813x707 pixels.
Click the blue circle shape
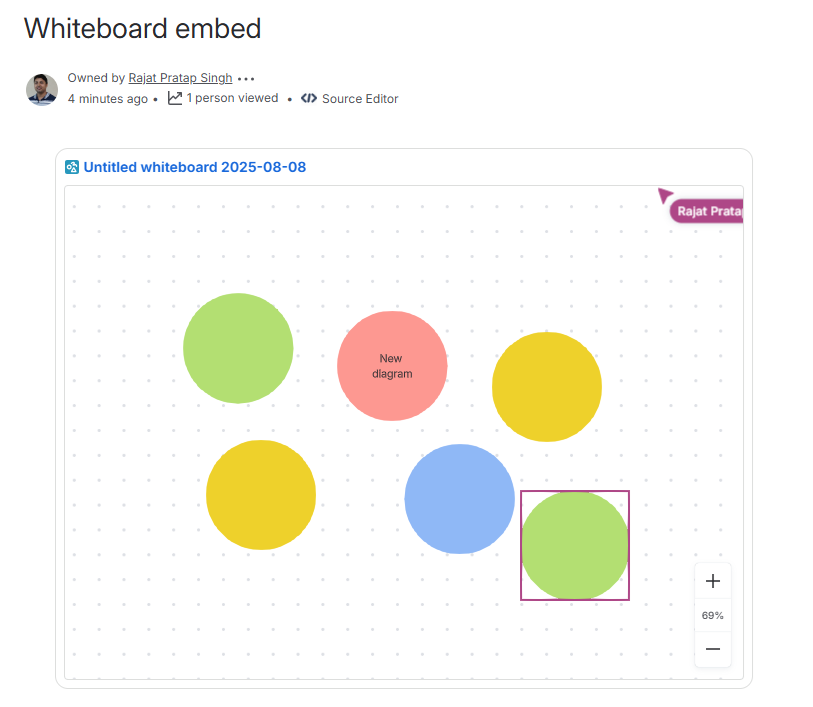[460, 498]
